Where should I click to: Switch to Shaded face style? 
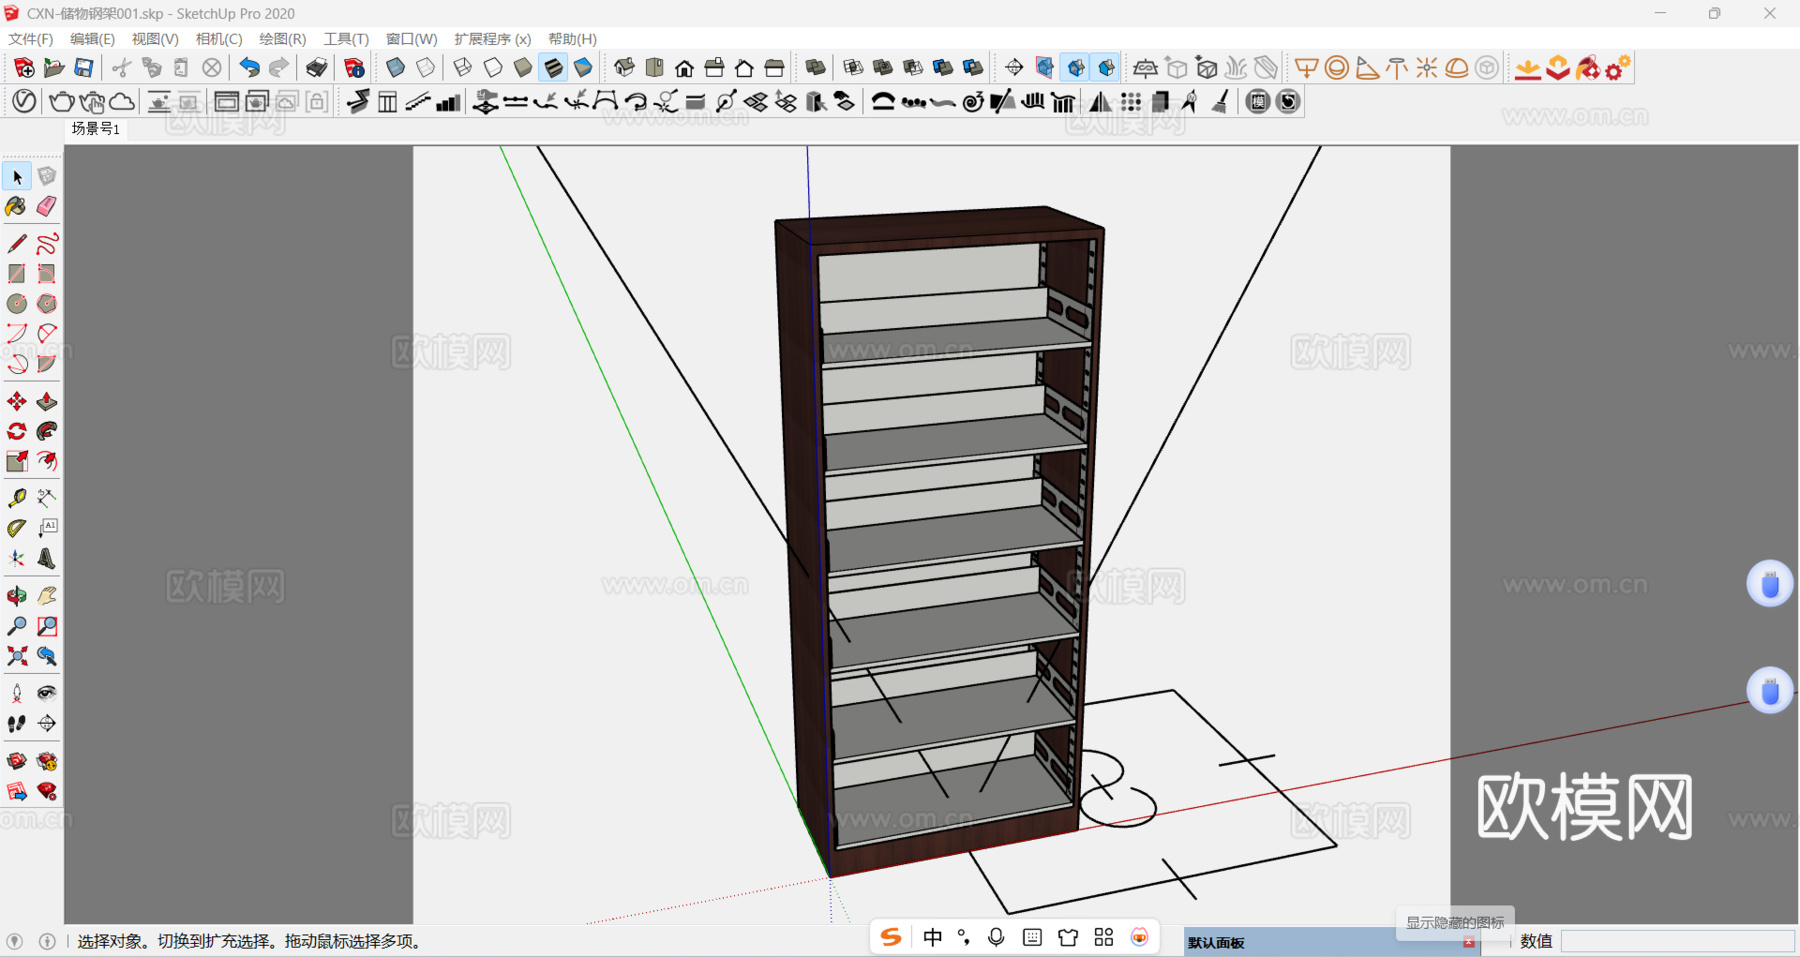[523, 68]
